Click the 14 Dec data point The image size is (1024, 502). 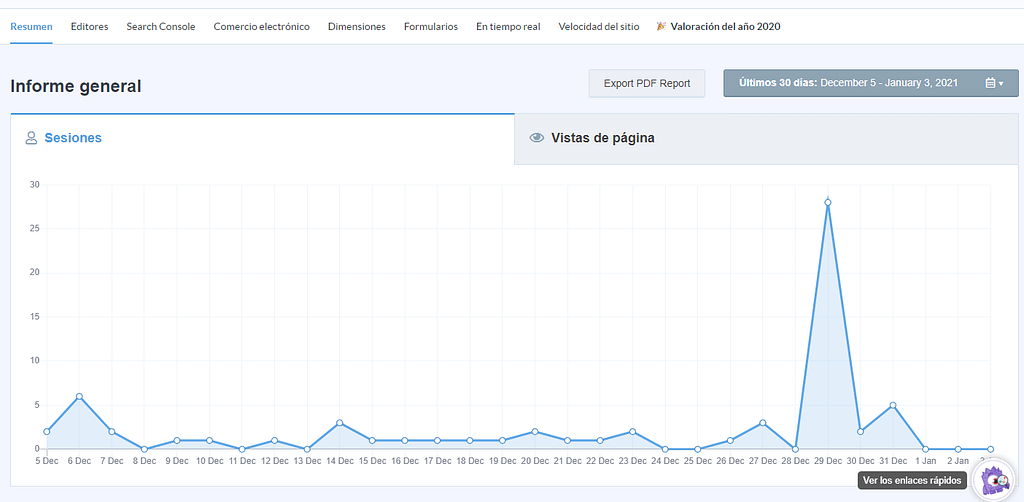pyautogui.click(x=340, y=423)
